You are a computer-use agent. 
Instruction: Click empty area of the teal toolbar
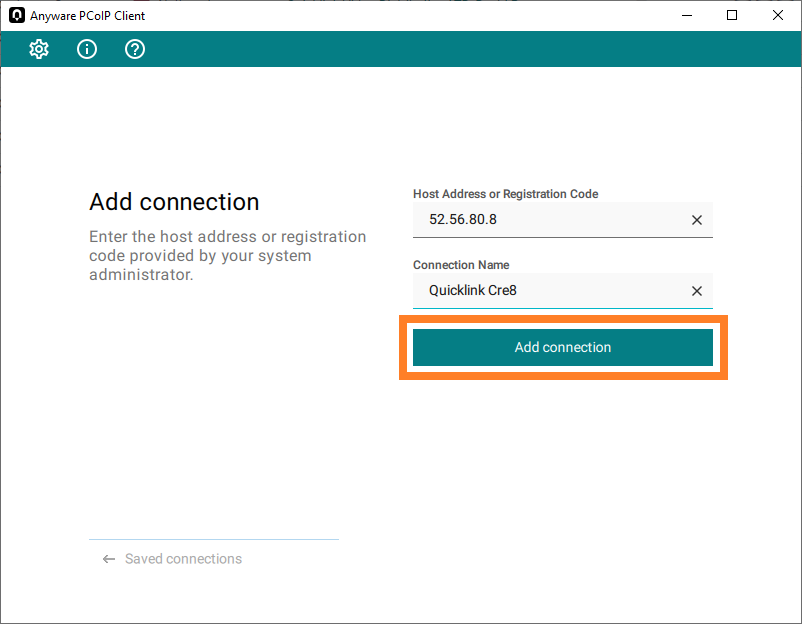[450, 49]
